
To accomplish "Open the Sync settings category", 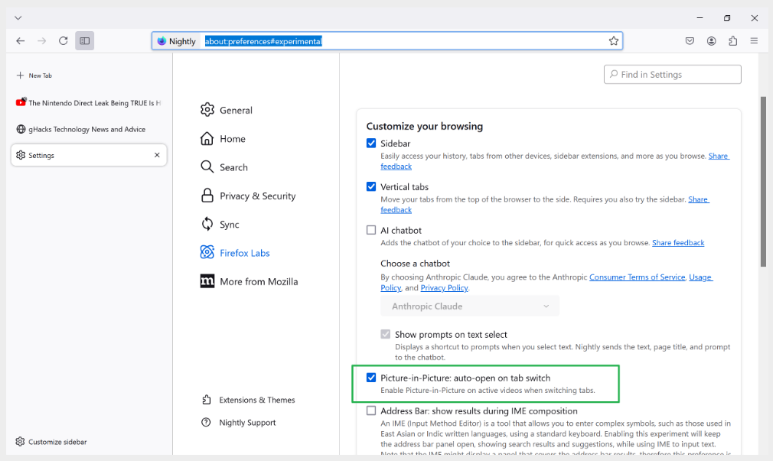I will click(220, 224).
